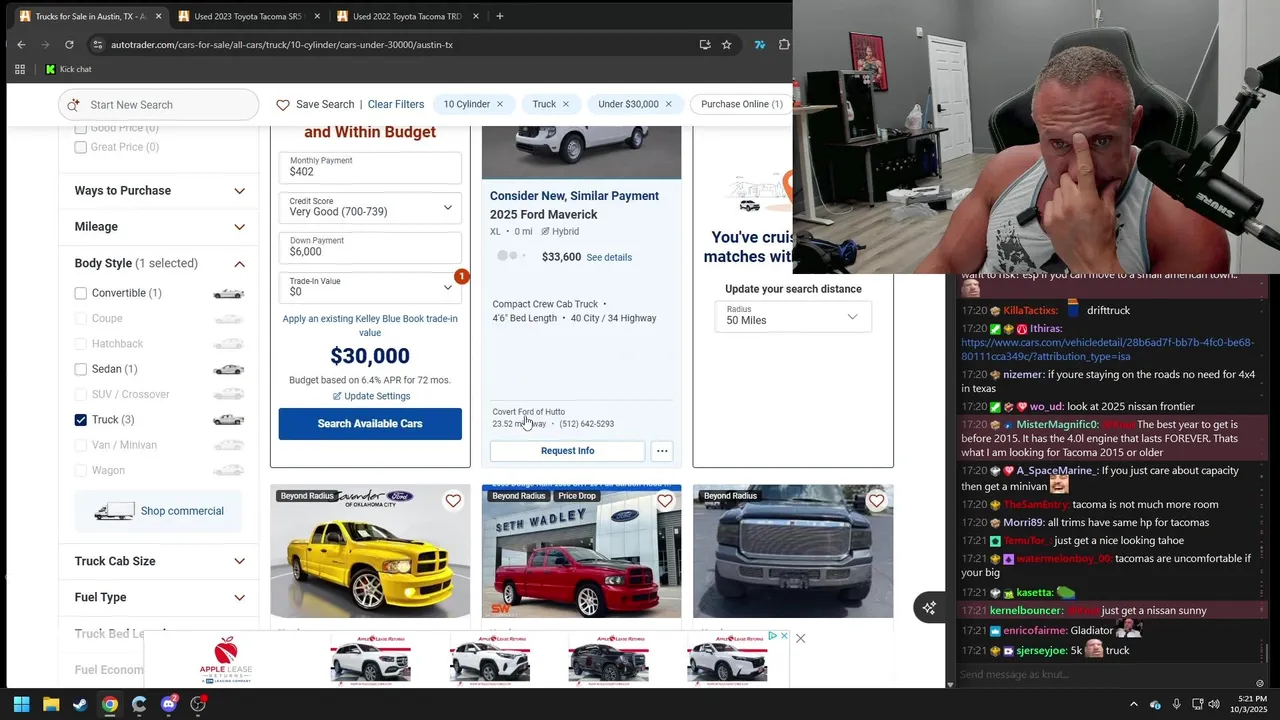Click the Clear Filters link

(396, 104)
